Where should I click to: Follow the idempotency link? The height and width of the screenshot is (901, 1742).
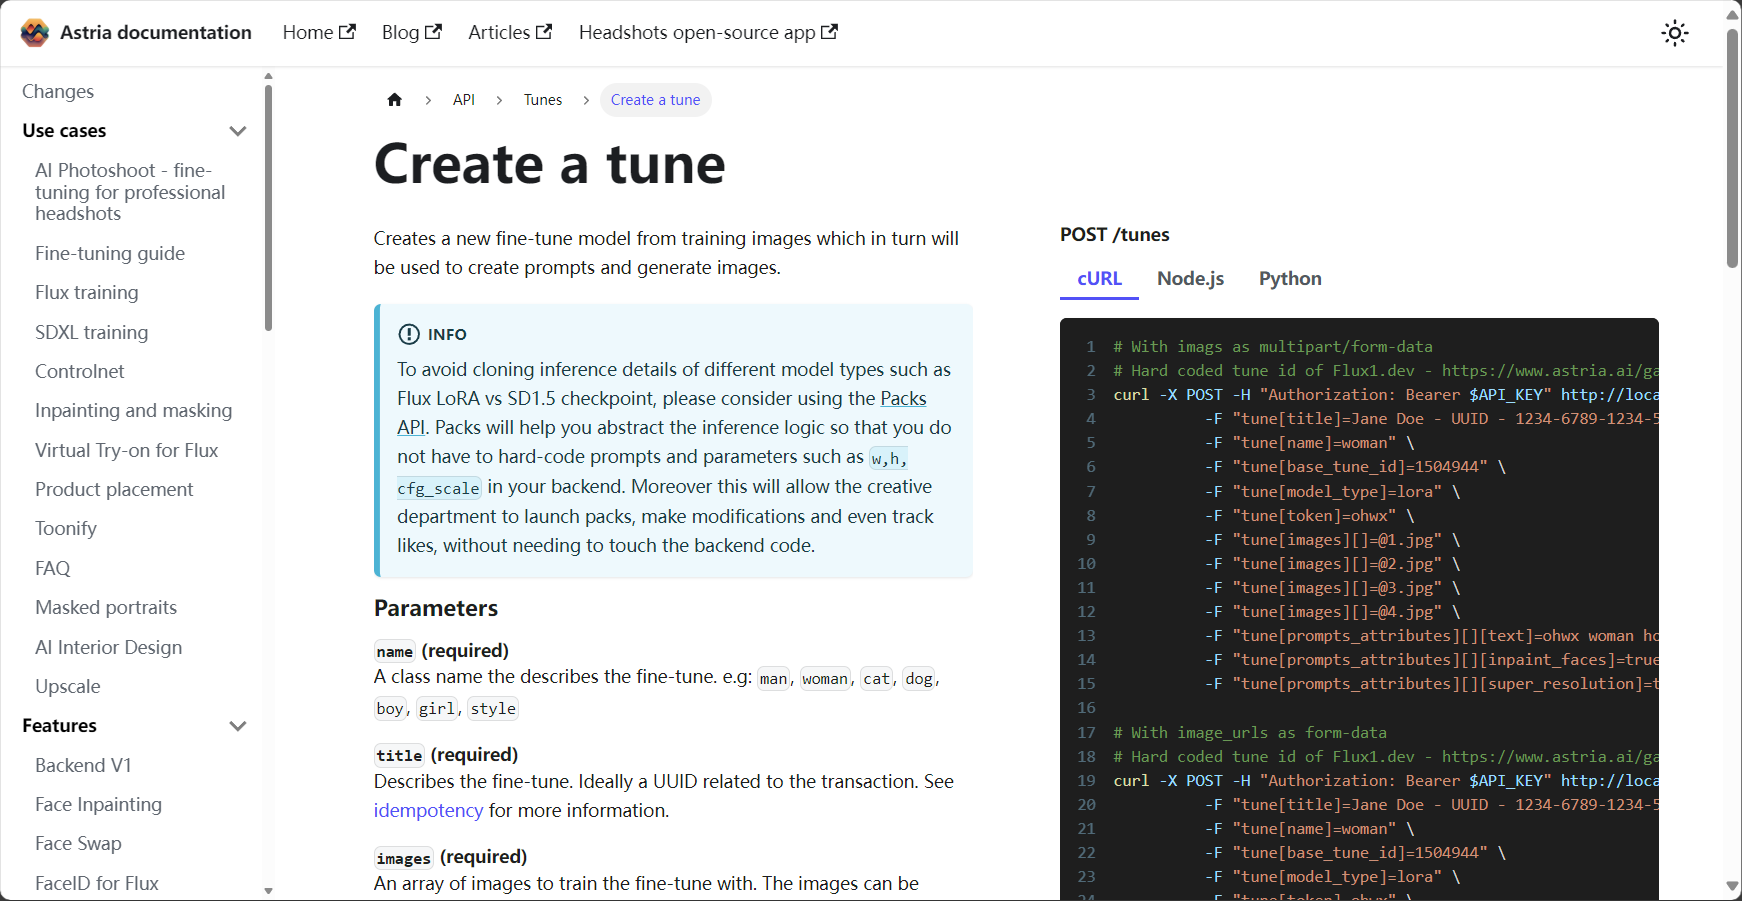428,810
